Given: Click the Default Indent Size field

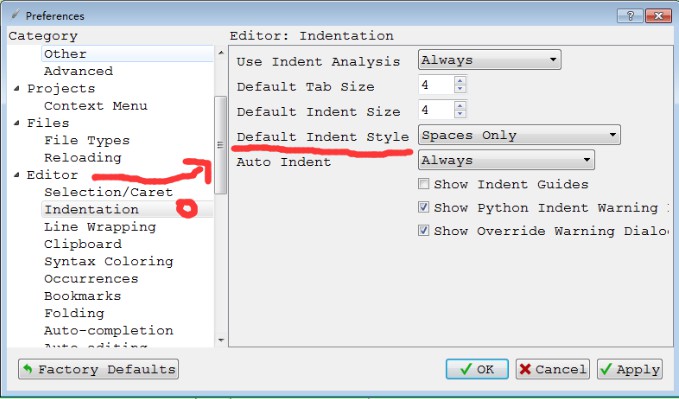Looking at the screenshot, I should point(436,110).
